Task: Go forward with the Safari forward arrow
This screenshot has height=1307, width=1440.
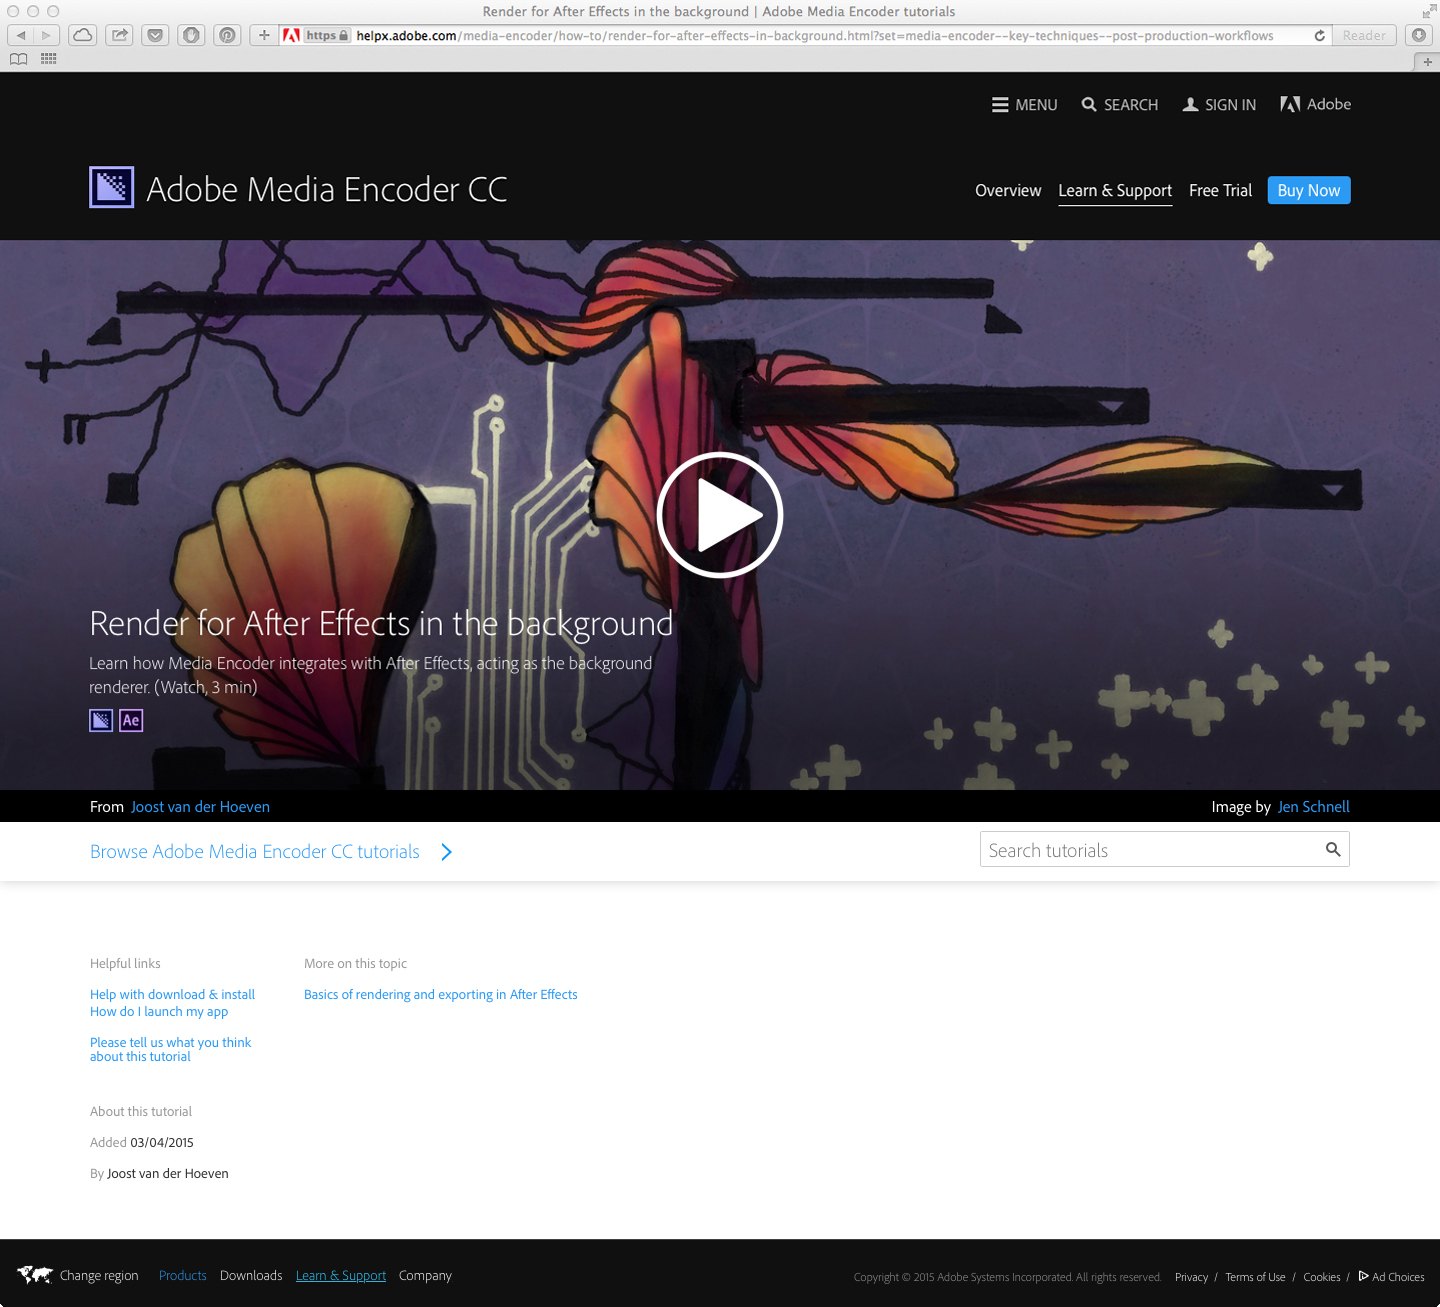Action: point(46,35)
